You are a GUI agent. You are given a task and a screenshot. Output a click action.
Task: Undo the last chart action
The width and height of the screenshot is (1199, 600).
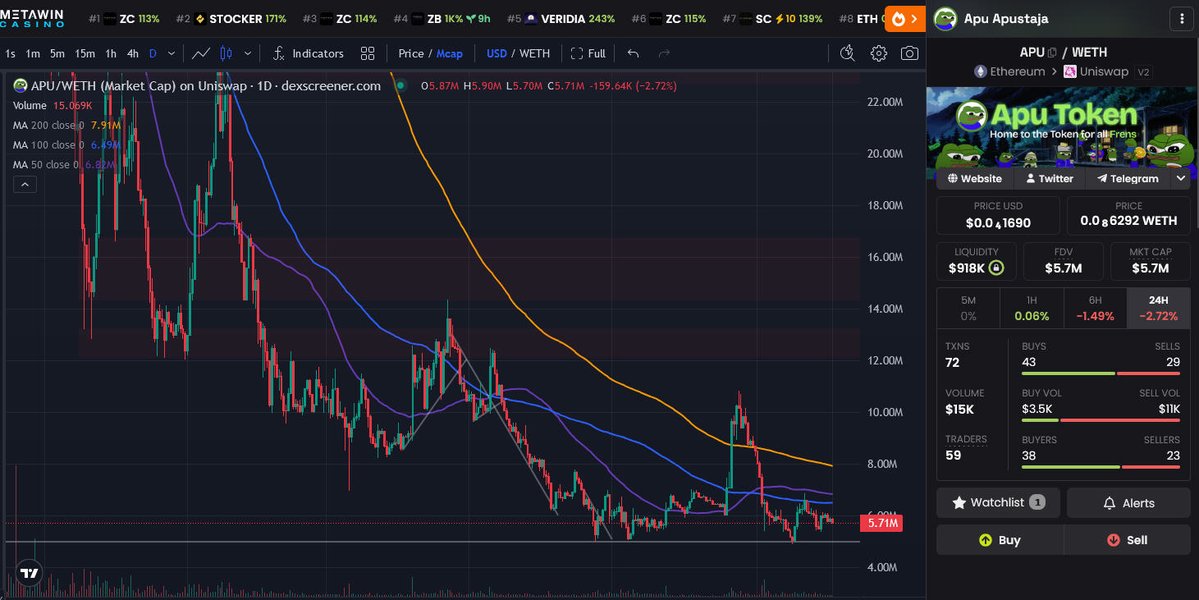(633, 54)
